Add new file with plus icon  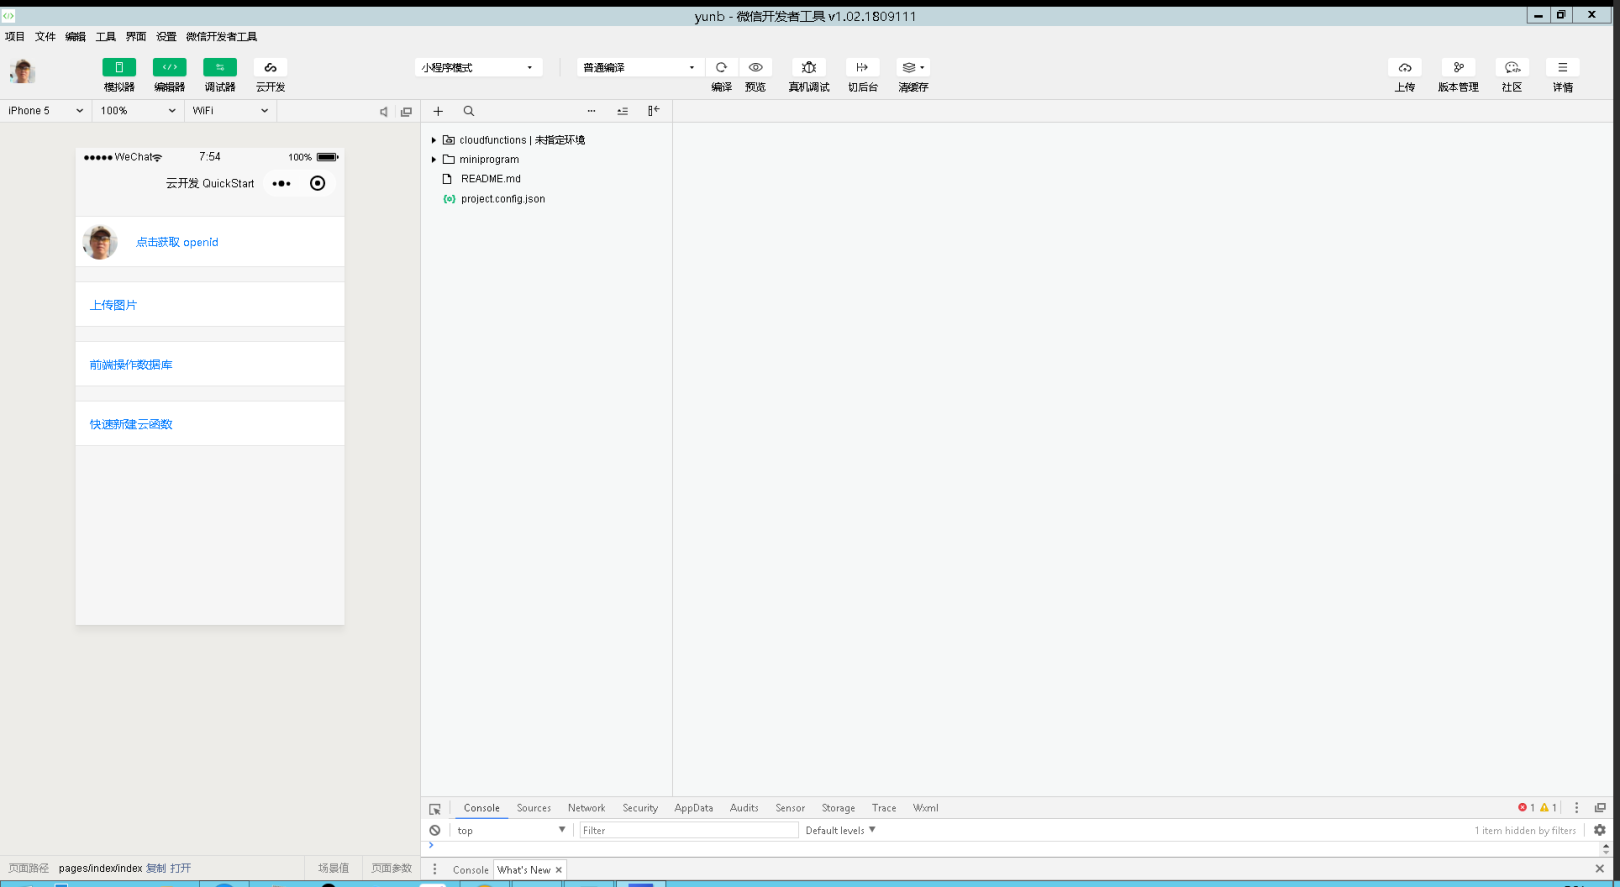point(438,112)
